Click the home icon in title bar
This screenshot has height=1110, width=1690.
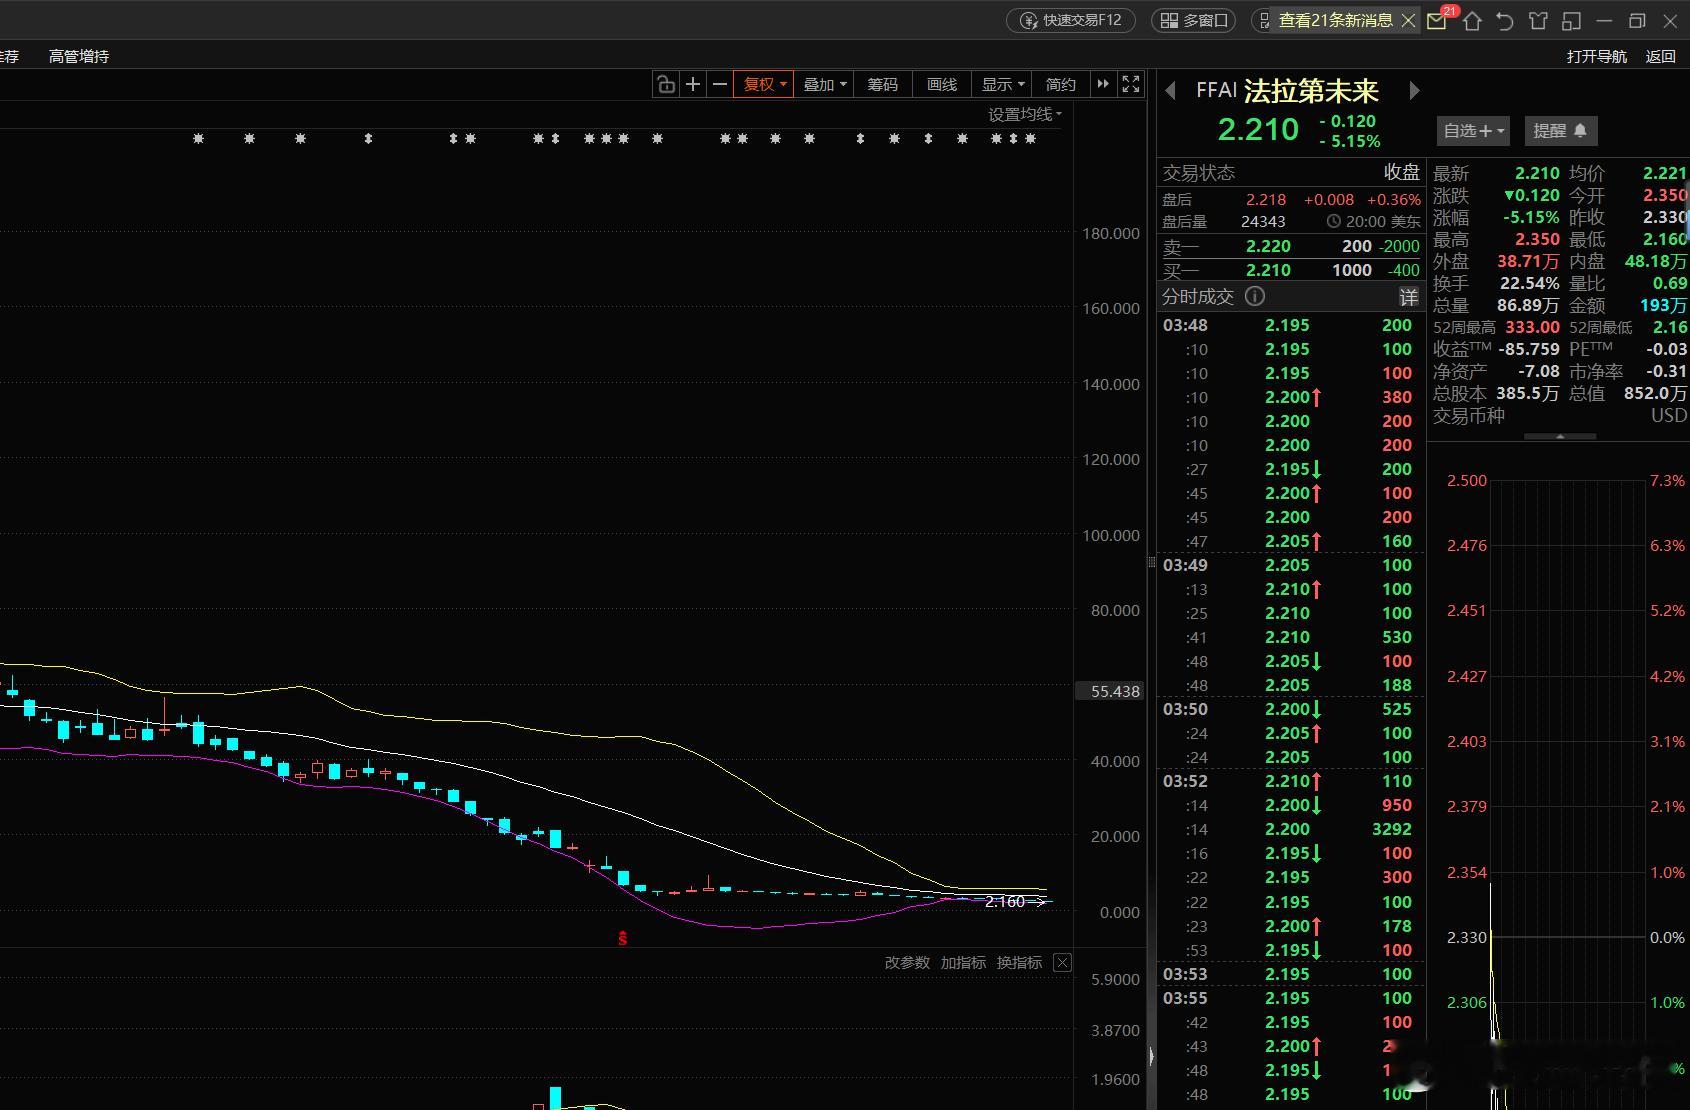1472,21
